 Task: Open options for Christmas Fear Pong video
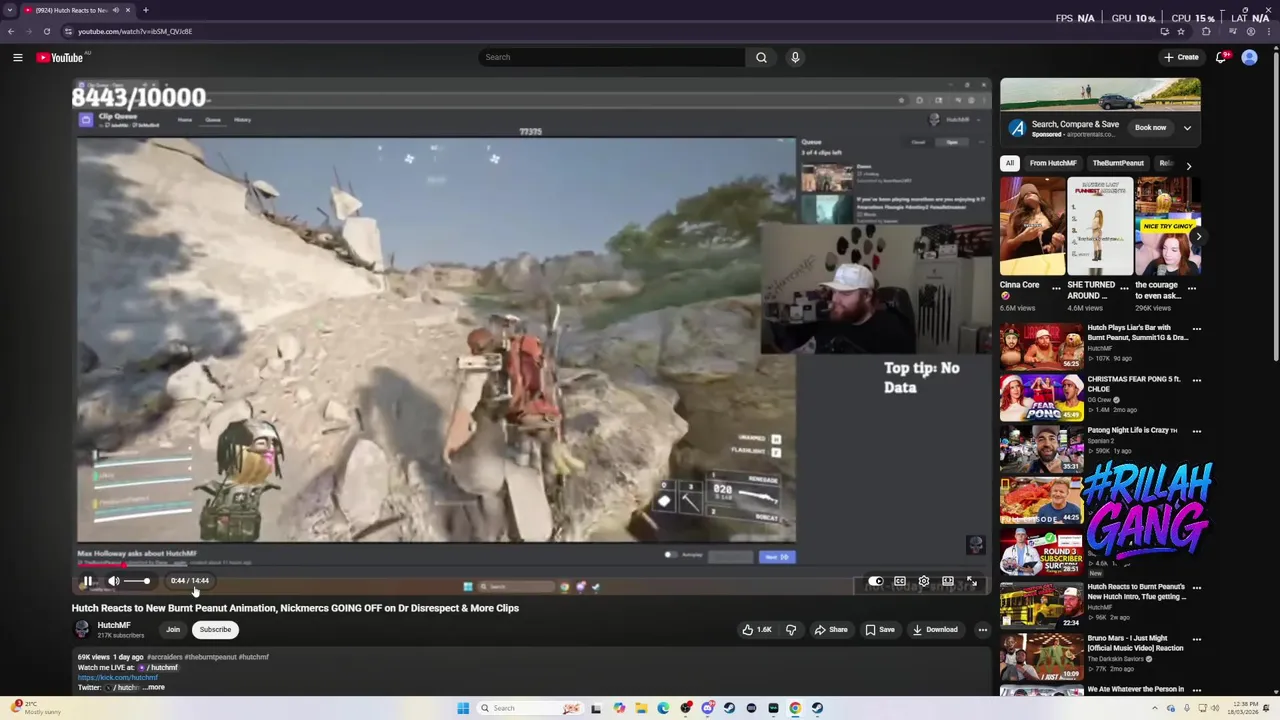[1196, 380]
